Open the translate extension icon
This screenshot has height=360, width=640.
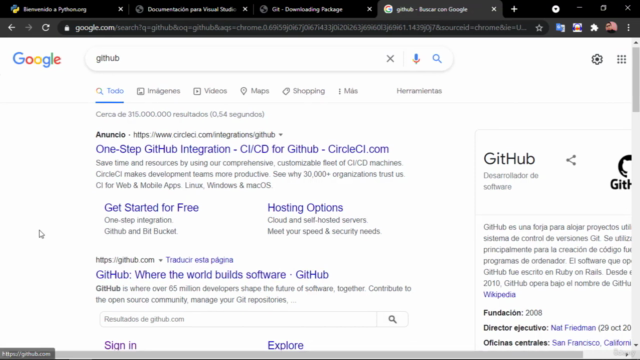click(x=560, y=28)
